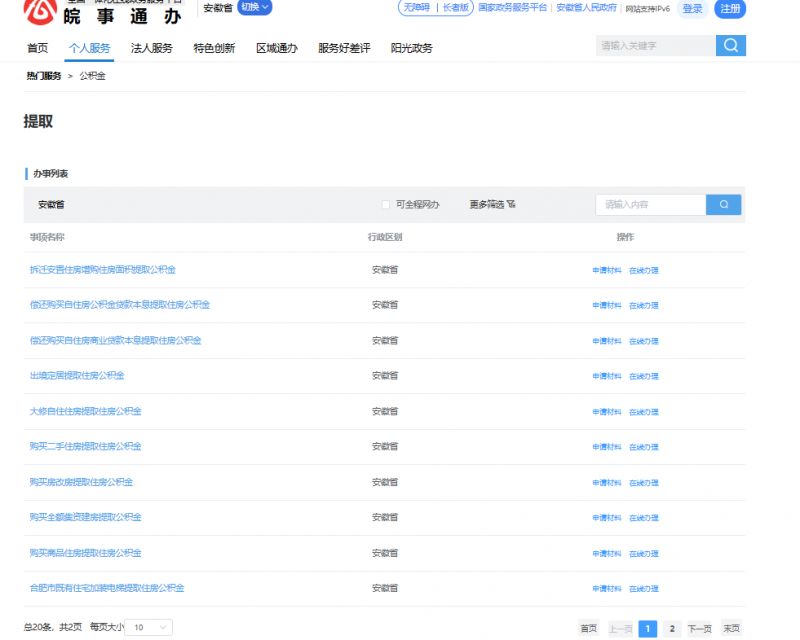Select page 1 in pagination
Image resolution: width=800 pixels, height=640 pixels.
(647, 628)
